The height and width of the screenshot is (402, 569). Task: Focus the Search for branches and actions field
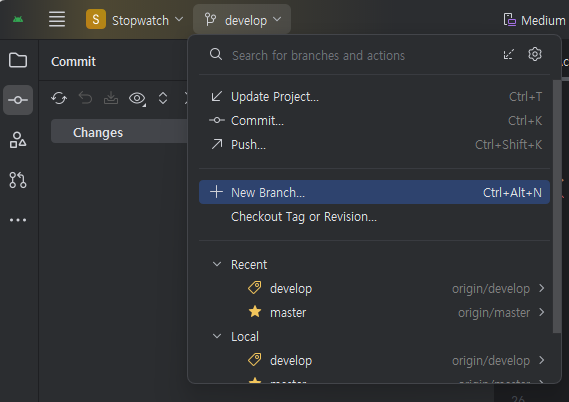coord(318,56)
